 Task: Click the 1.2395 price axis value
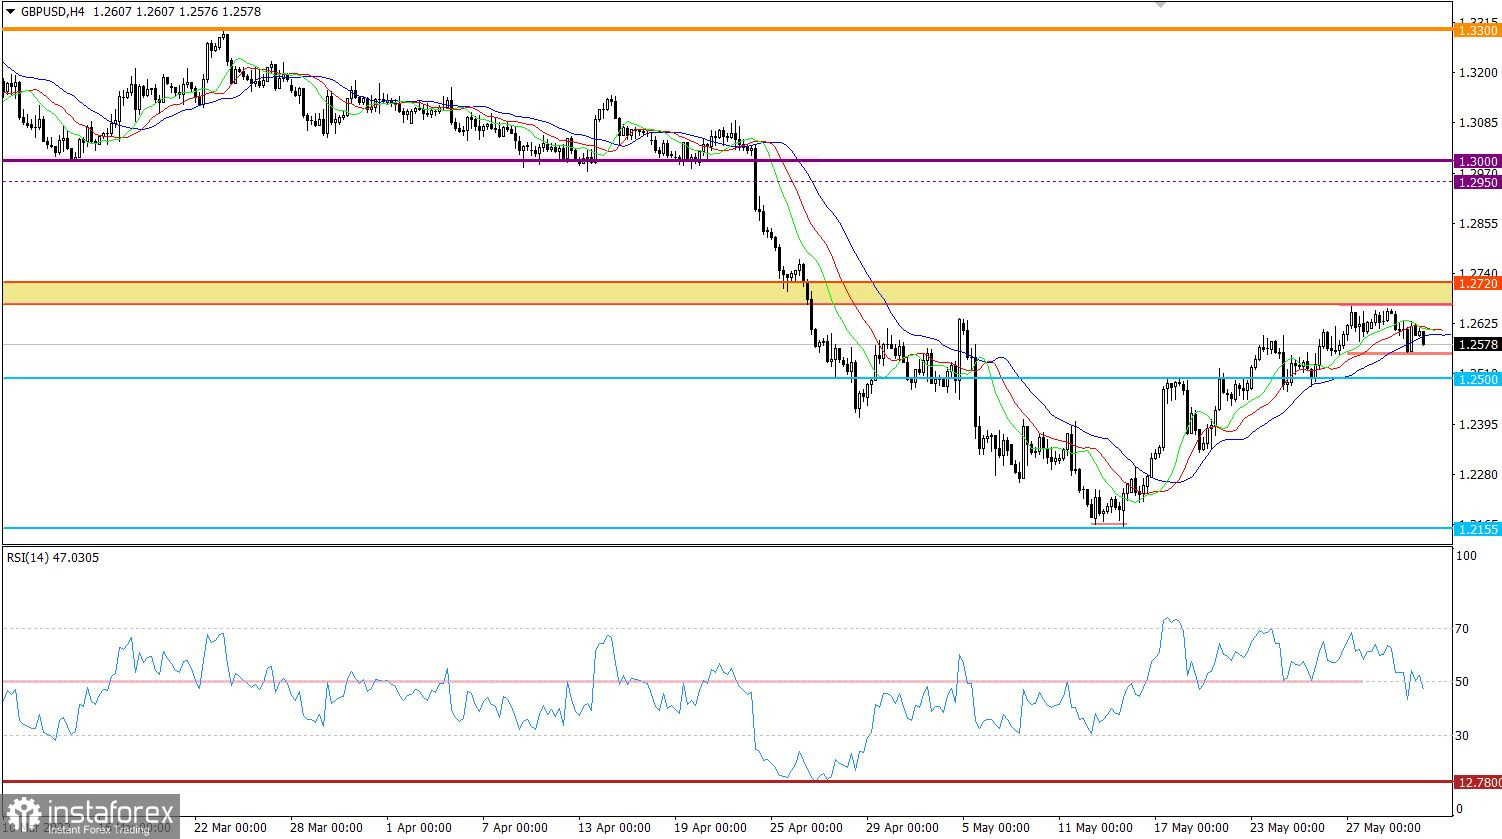tap(1478, 425)
